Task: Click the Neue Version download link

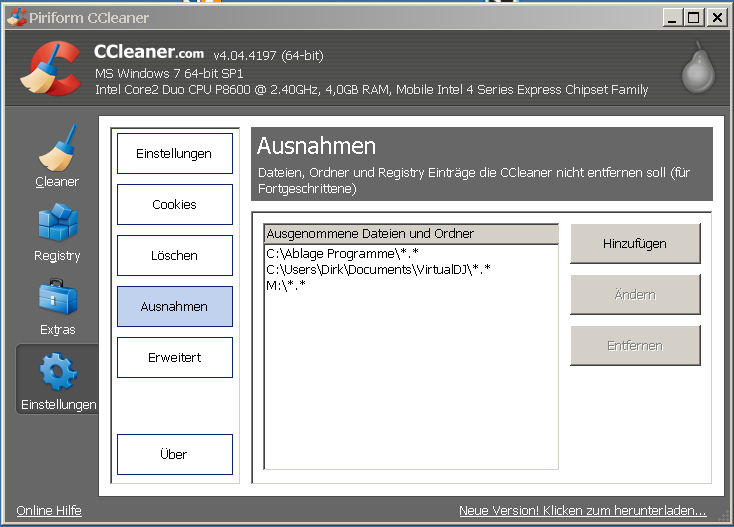Action: [x=582, y=510]
